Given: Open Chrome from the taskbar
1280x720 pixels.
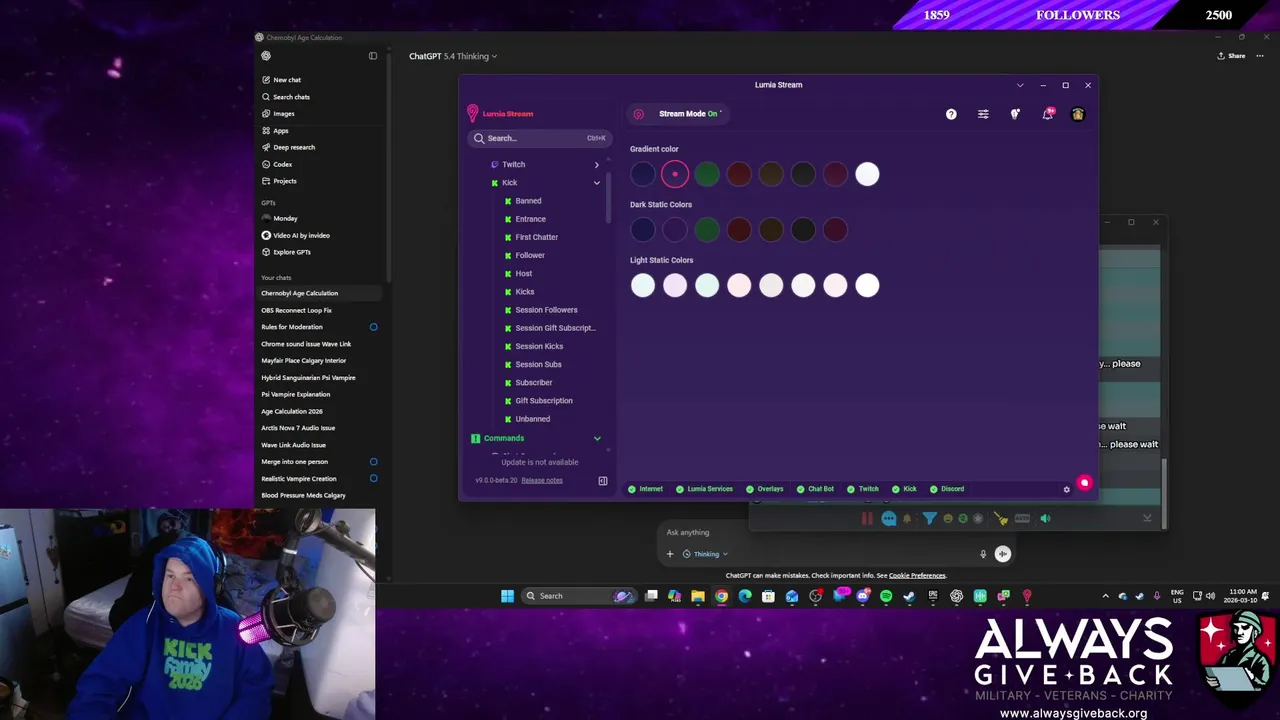Looking at the screenshot, I should click(x=721, y=596).
